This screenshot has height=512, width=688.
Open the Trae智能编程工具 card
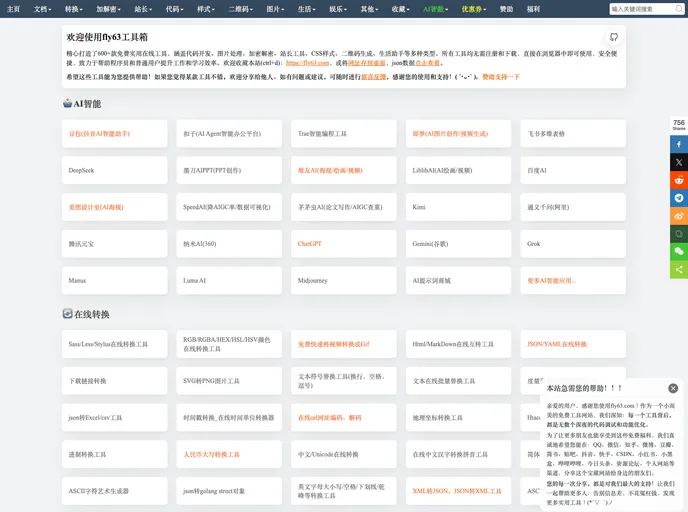[x=344, y=133]
